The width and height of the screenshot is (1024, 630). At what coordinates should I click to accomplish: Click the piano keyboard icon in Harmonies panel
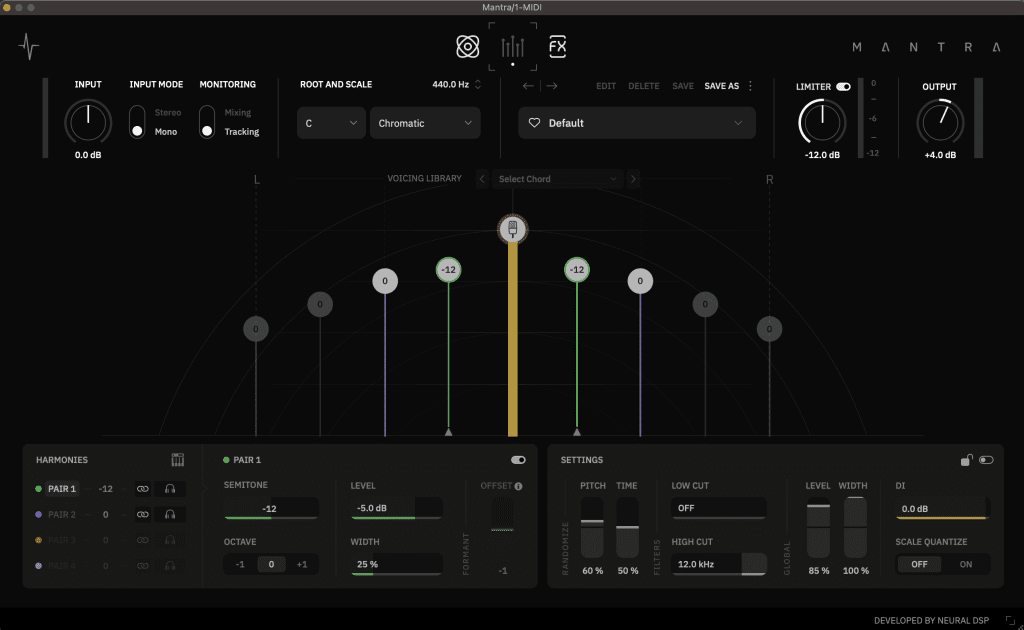177,459
